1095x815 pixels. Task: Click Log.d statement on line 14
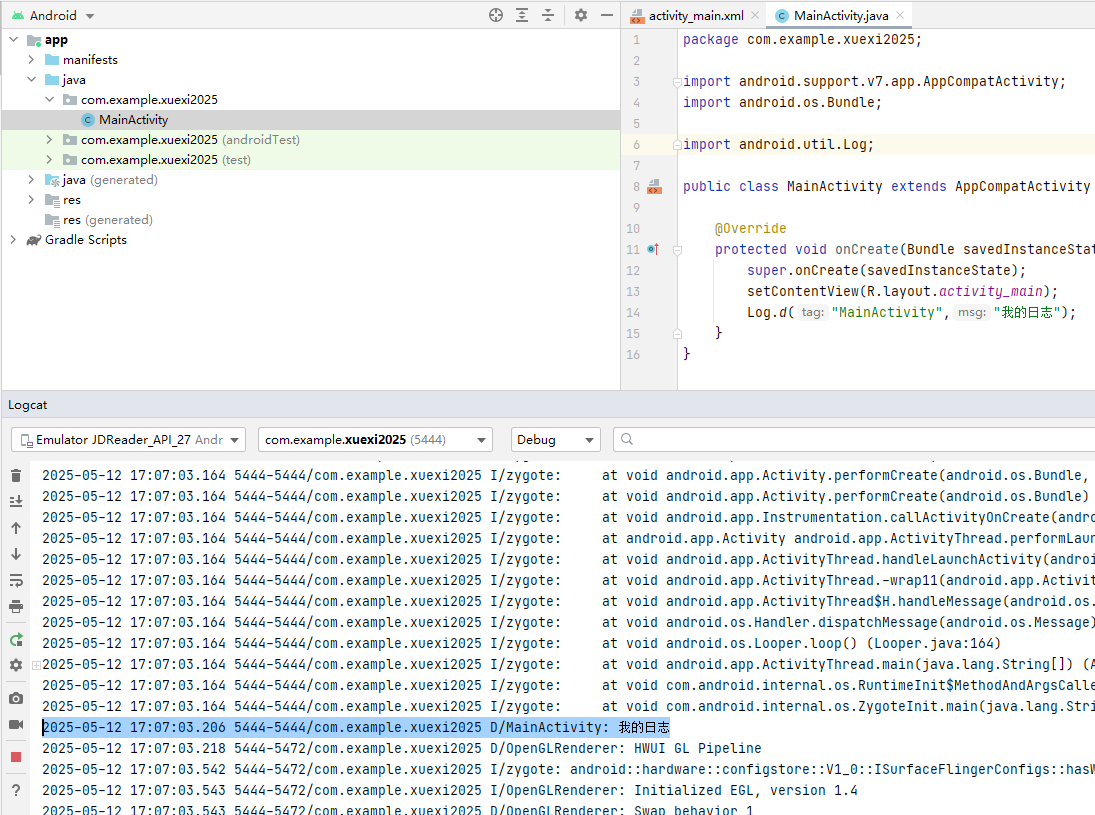(911, 312)
